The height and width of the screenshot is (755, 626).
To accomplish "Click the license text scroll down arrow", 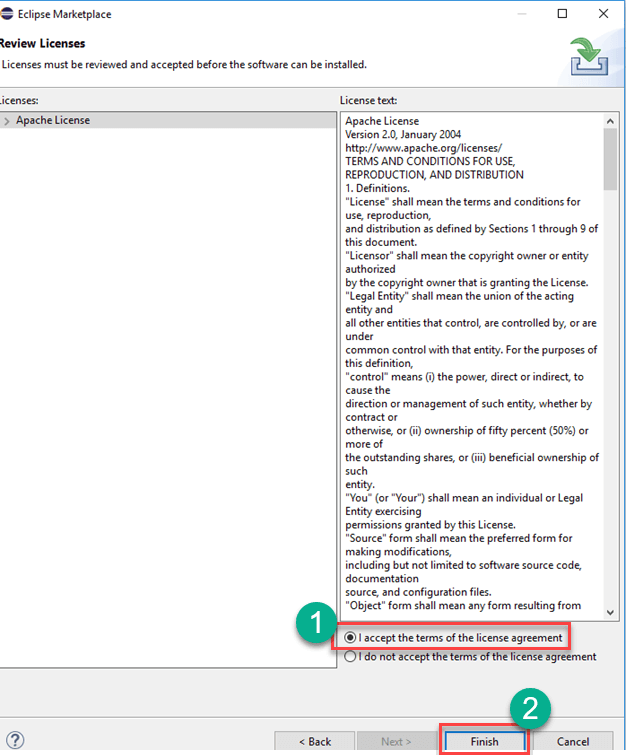I will pos(610,611).
